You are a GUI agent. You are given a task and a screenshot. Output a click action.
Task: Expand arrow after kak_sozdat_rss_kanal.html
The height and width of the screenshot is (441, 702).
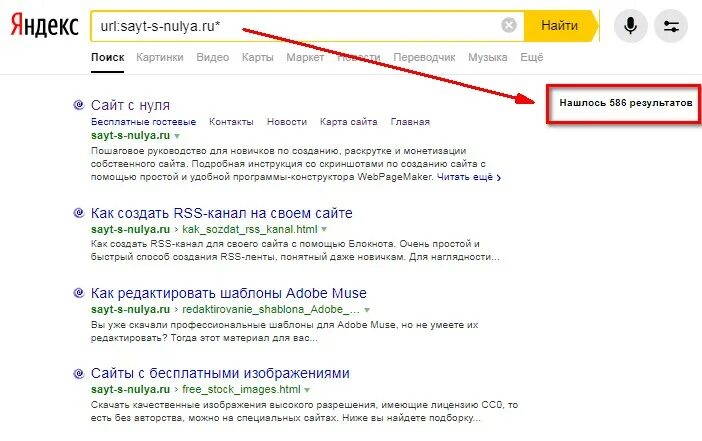tap(324, 230)
